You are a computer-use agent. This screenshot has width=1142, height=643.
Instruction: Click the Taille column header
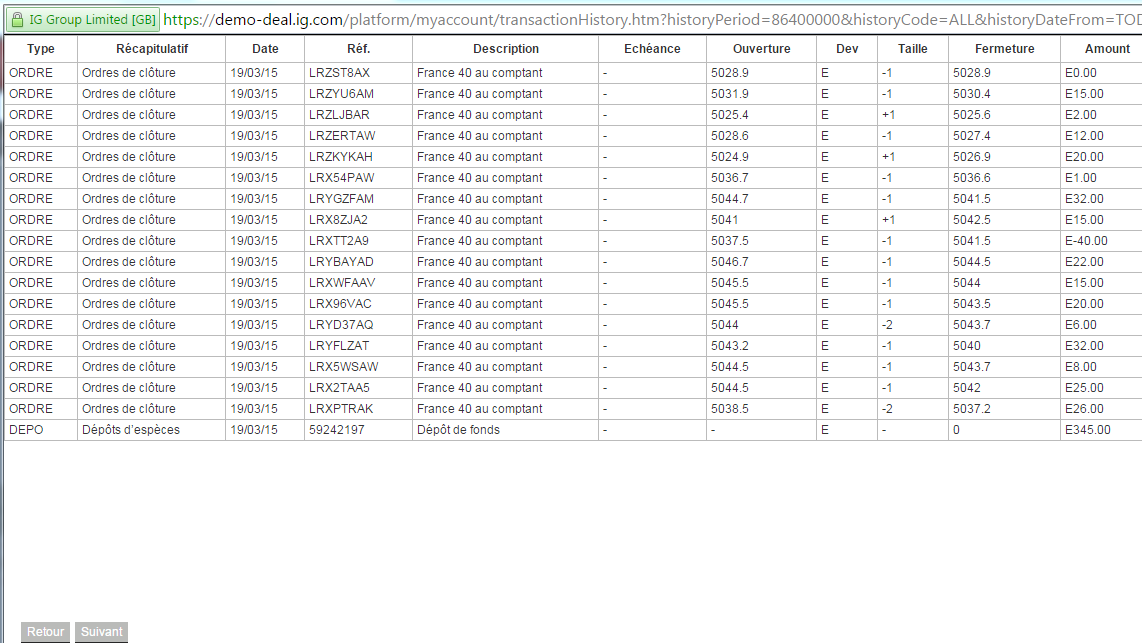[913, 49]
